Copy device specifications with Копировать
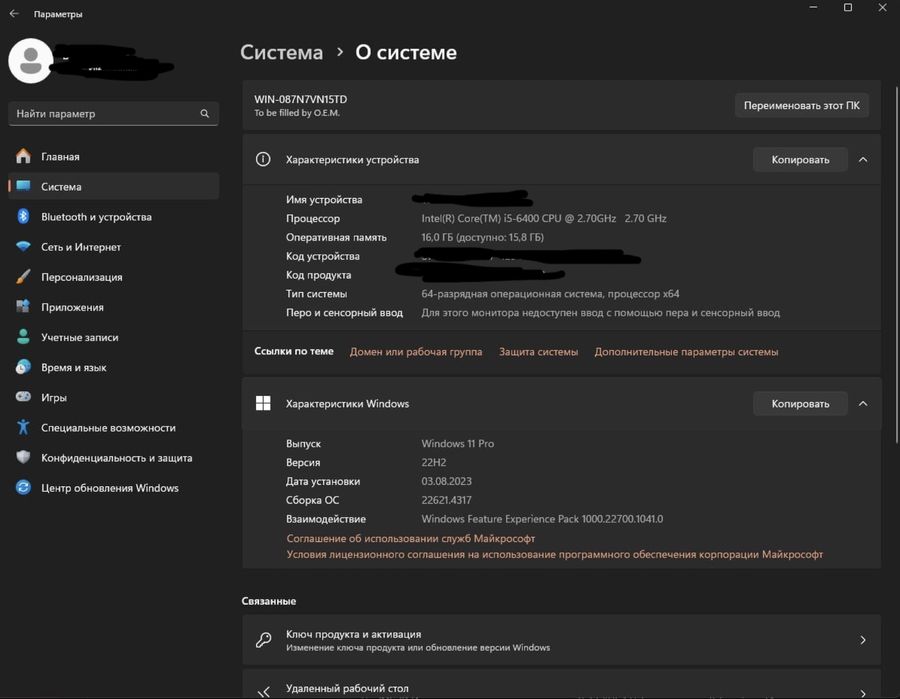 pyautogui.click(x=800, y=159)
